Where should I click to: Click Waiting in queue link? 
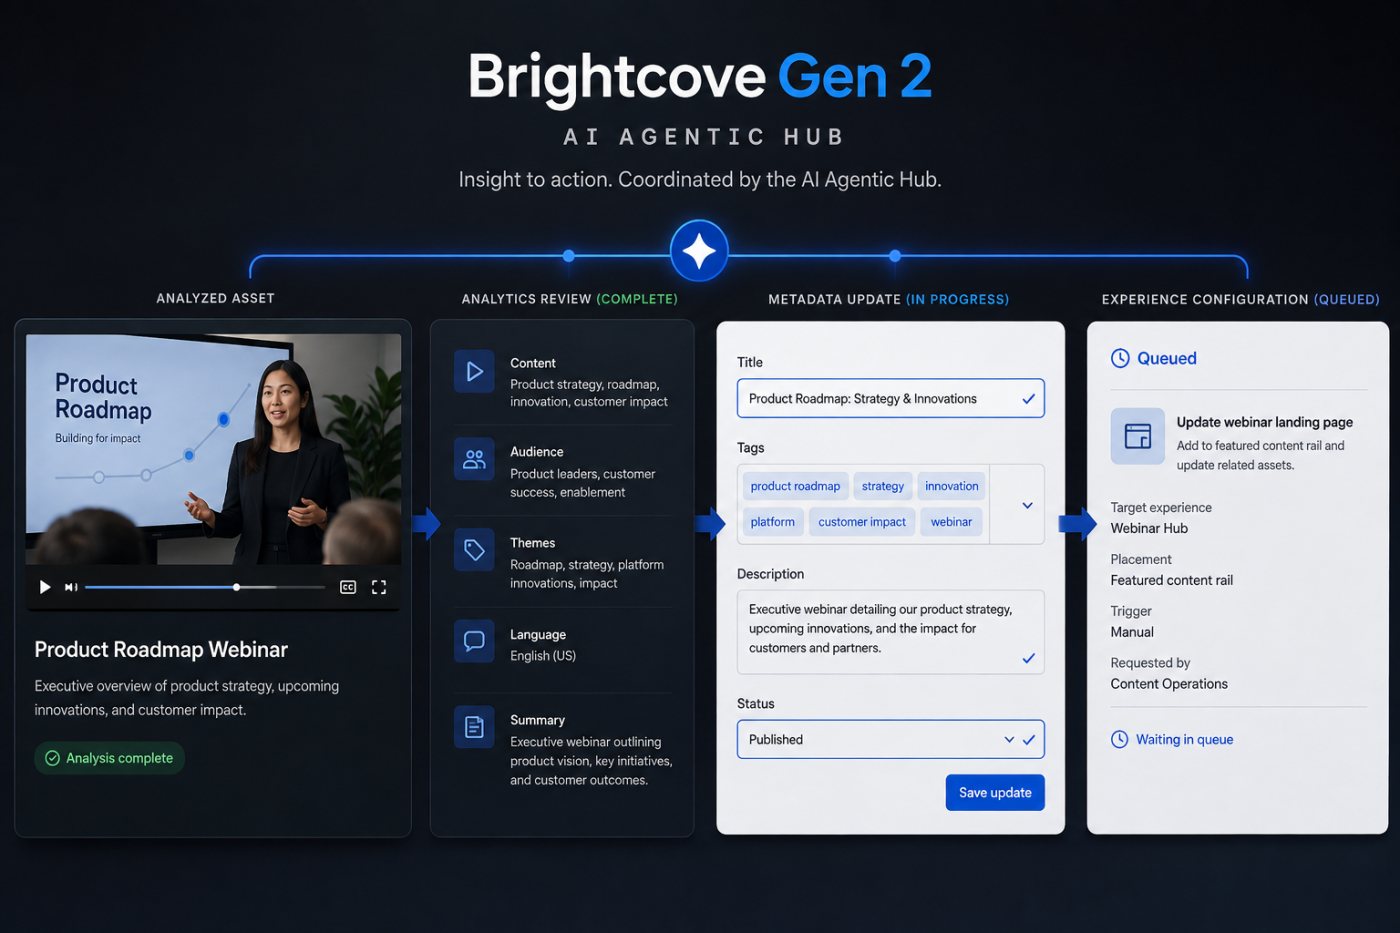(x=1184, y=739)
